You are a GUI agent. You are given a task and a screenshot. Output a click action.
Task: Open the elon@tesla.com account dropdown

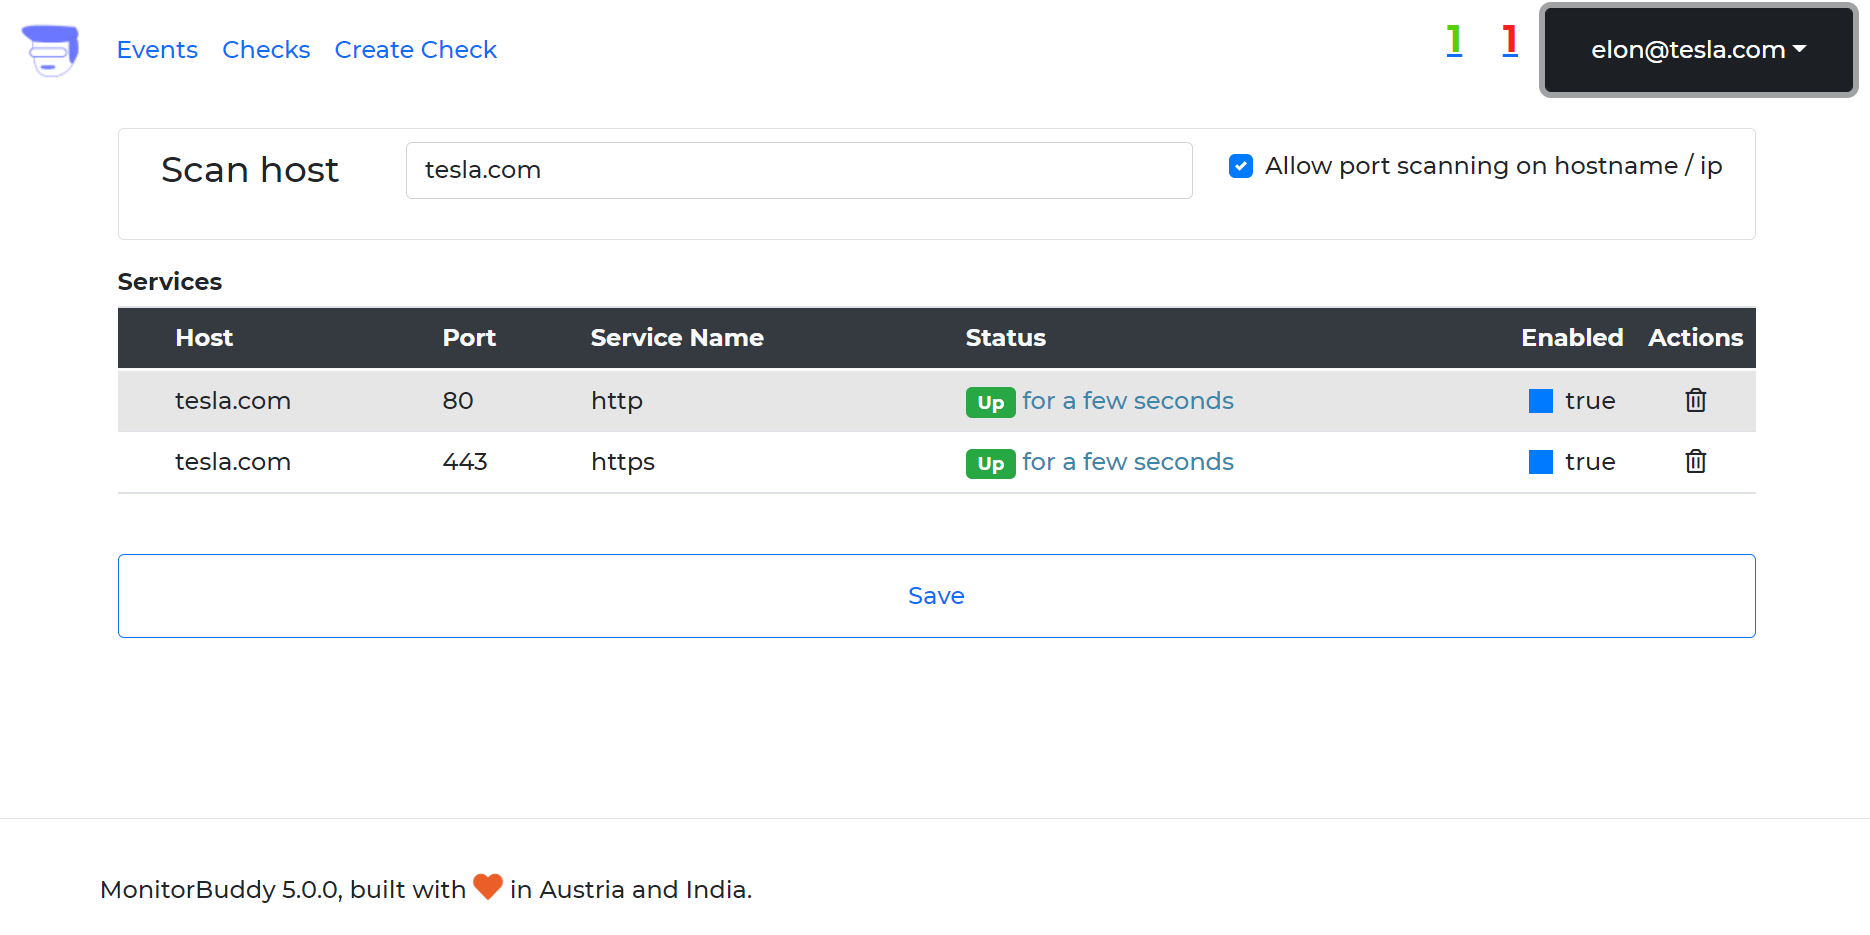click(1698, 50)
